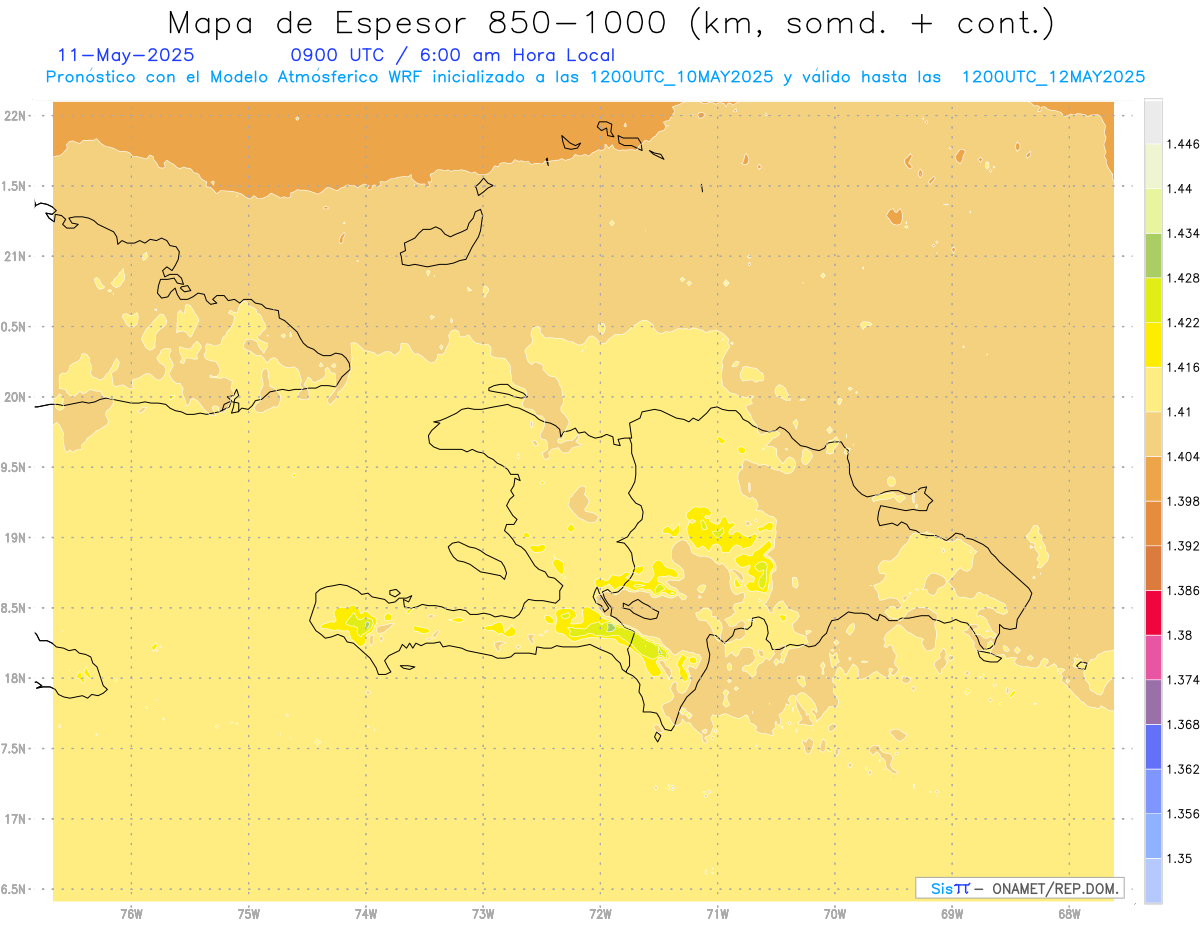The width and height of the screenshot is (1200, 927).
Task: Click the colorbar value '1.434'
Action: pyautogui.click(x=1182, y=233)
